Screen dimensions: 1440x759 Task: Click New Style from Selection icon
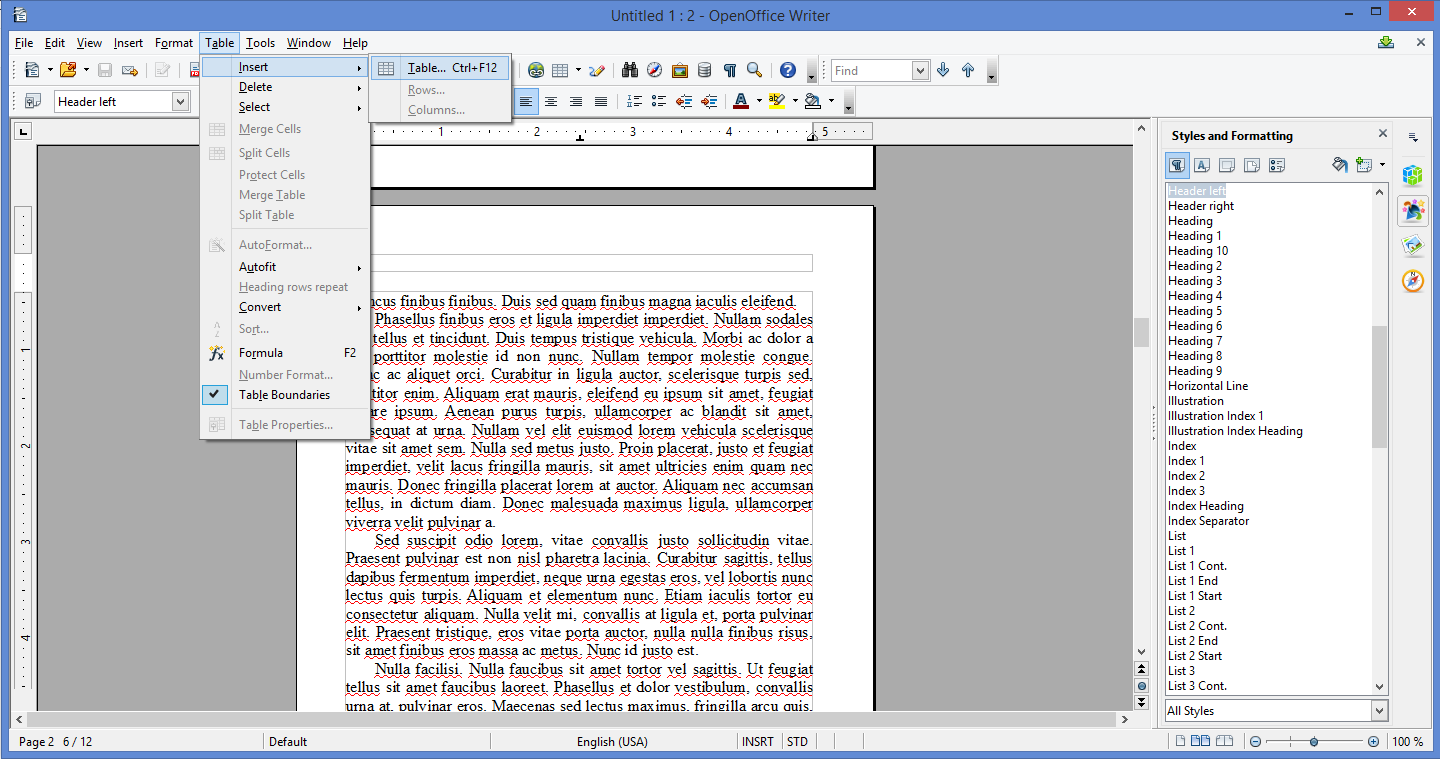[1364, 165]
